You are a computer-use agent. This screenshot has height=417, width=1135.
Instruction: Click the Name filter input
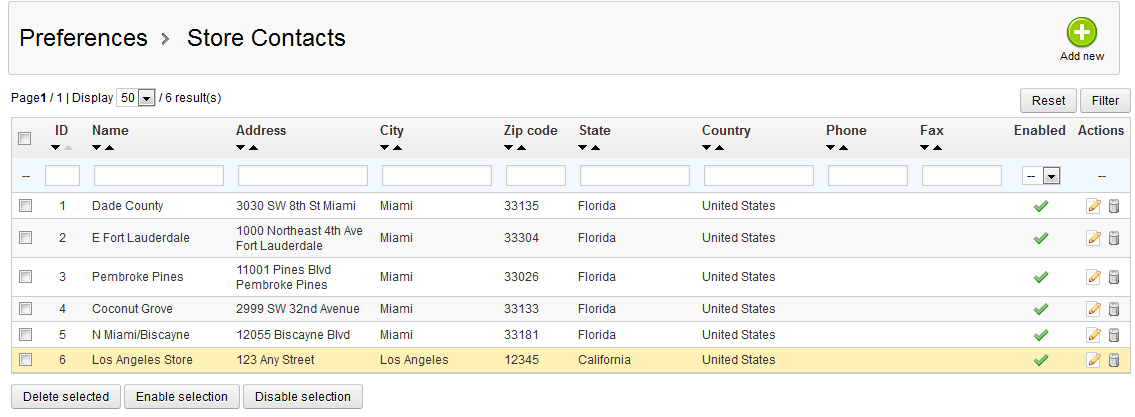159,176
